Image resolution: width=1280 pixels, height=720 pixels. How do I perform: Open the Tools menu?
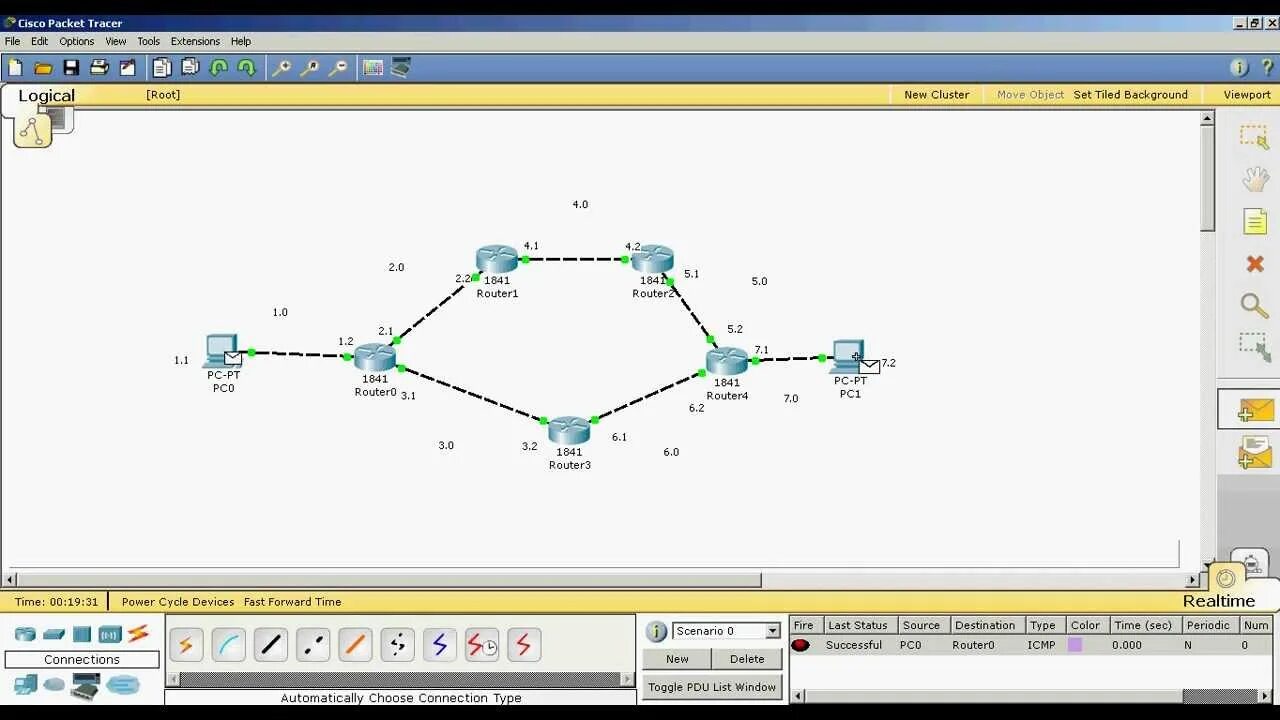click(148, 41)
